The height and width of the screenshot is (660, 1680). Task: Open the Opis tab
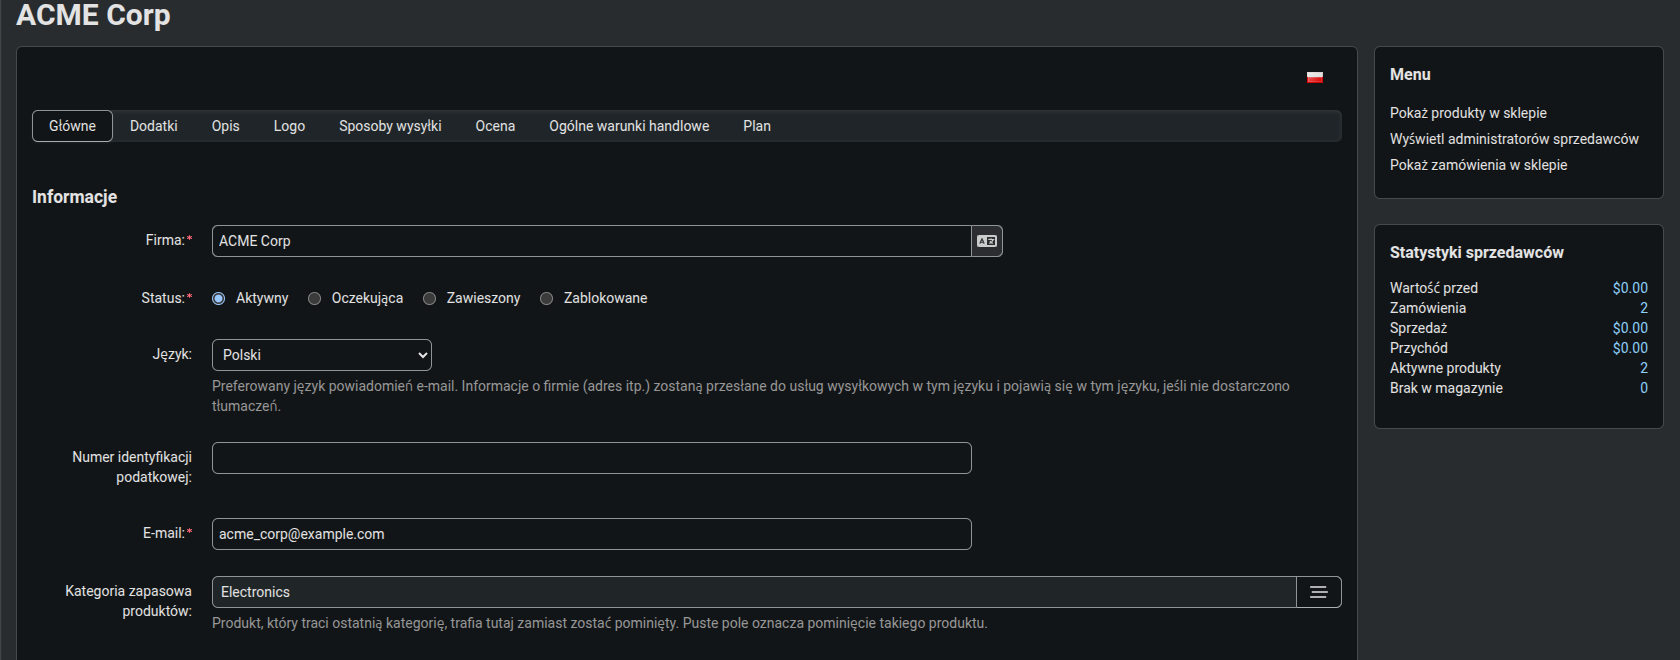[226, 126]
